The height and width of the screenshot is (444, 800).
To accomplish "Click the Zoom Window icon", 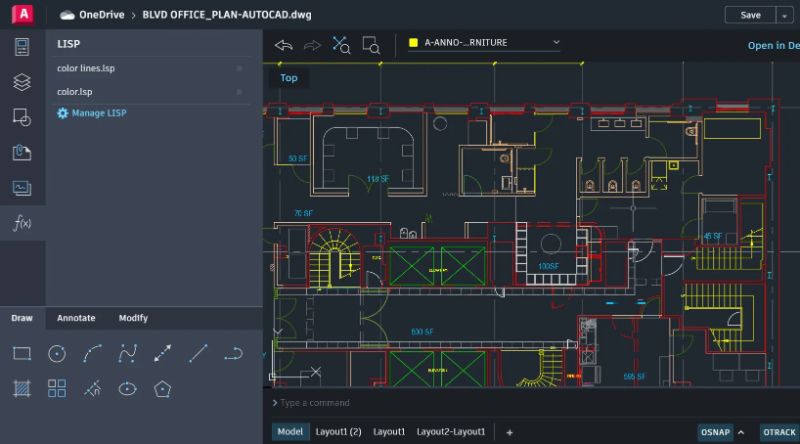I will [371, 45].
